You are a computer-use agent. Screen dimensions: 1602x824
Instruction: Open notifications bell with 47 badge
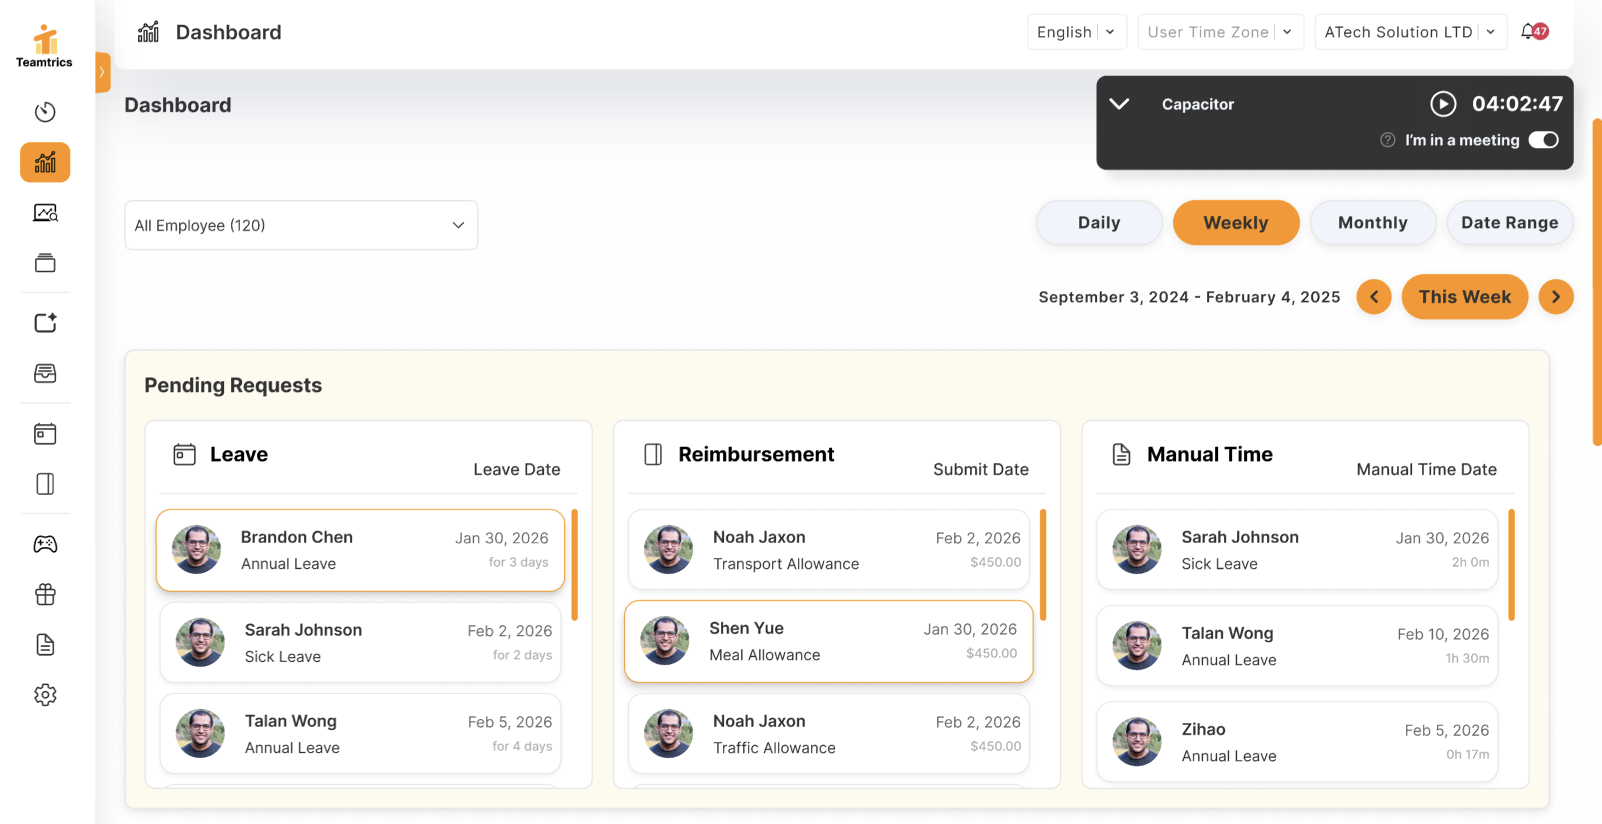coord(1534,32)
